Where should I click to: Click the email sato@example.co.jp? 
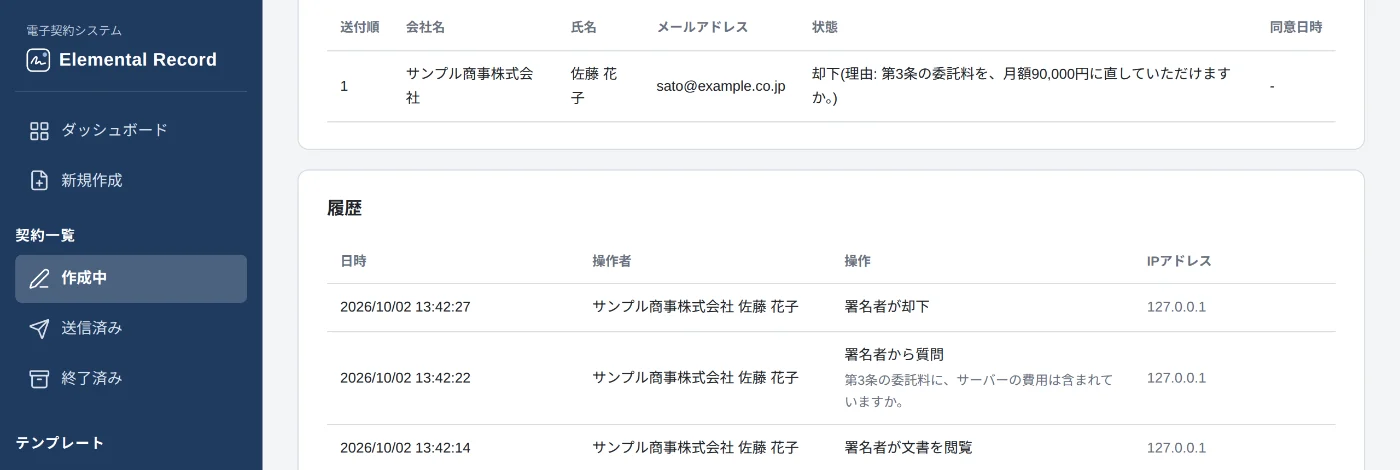tap(721, 86)
